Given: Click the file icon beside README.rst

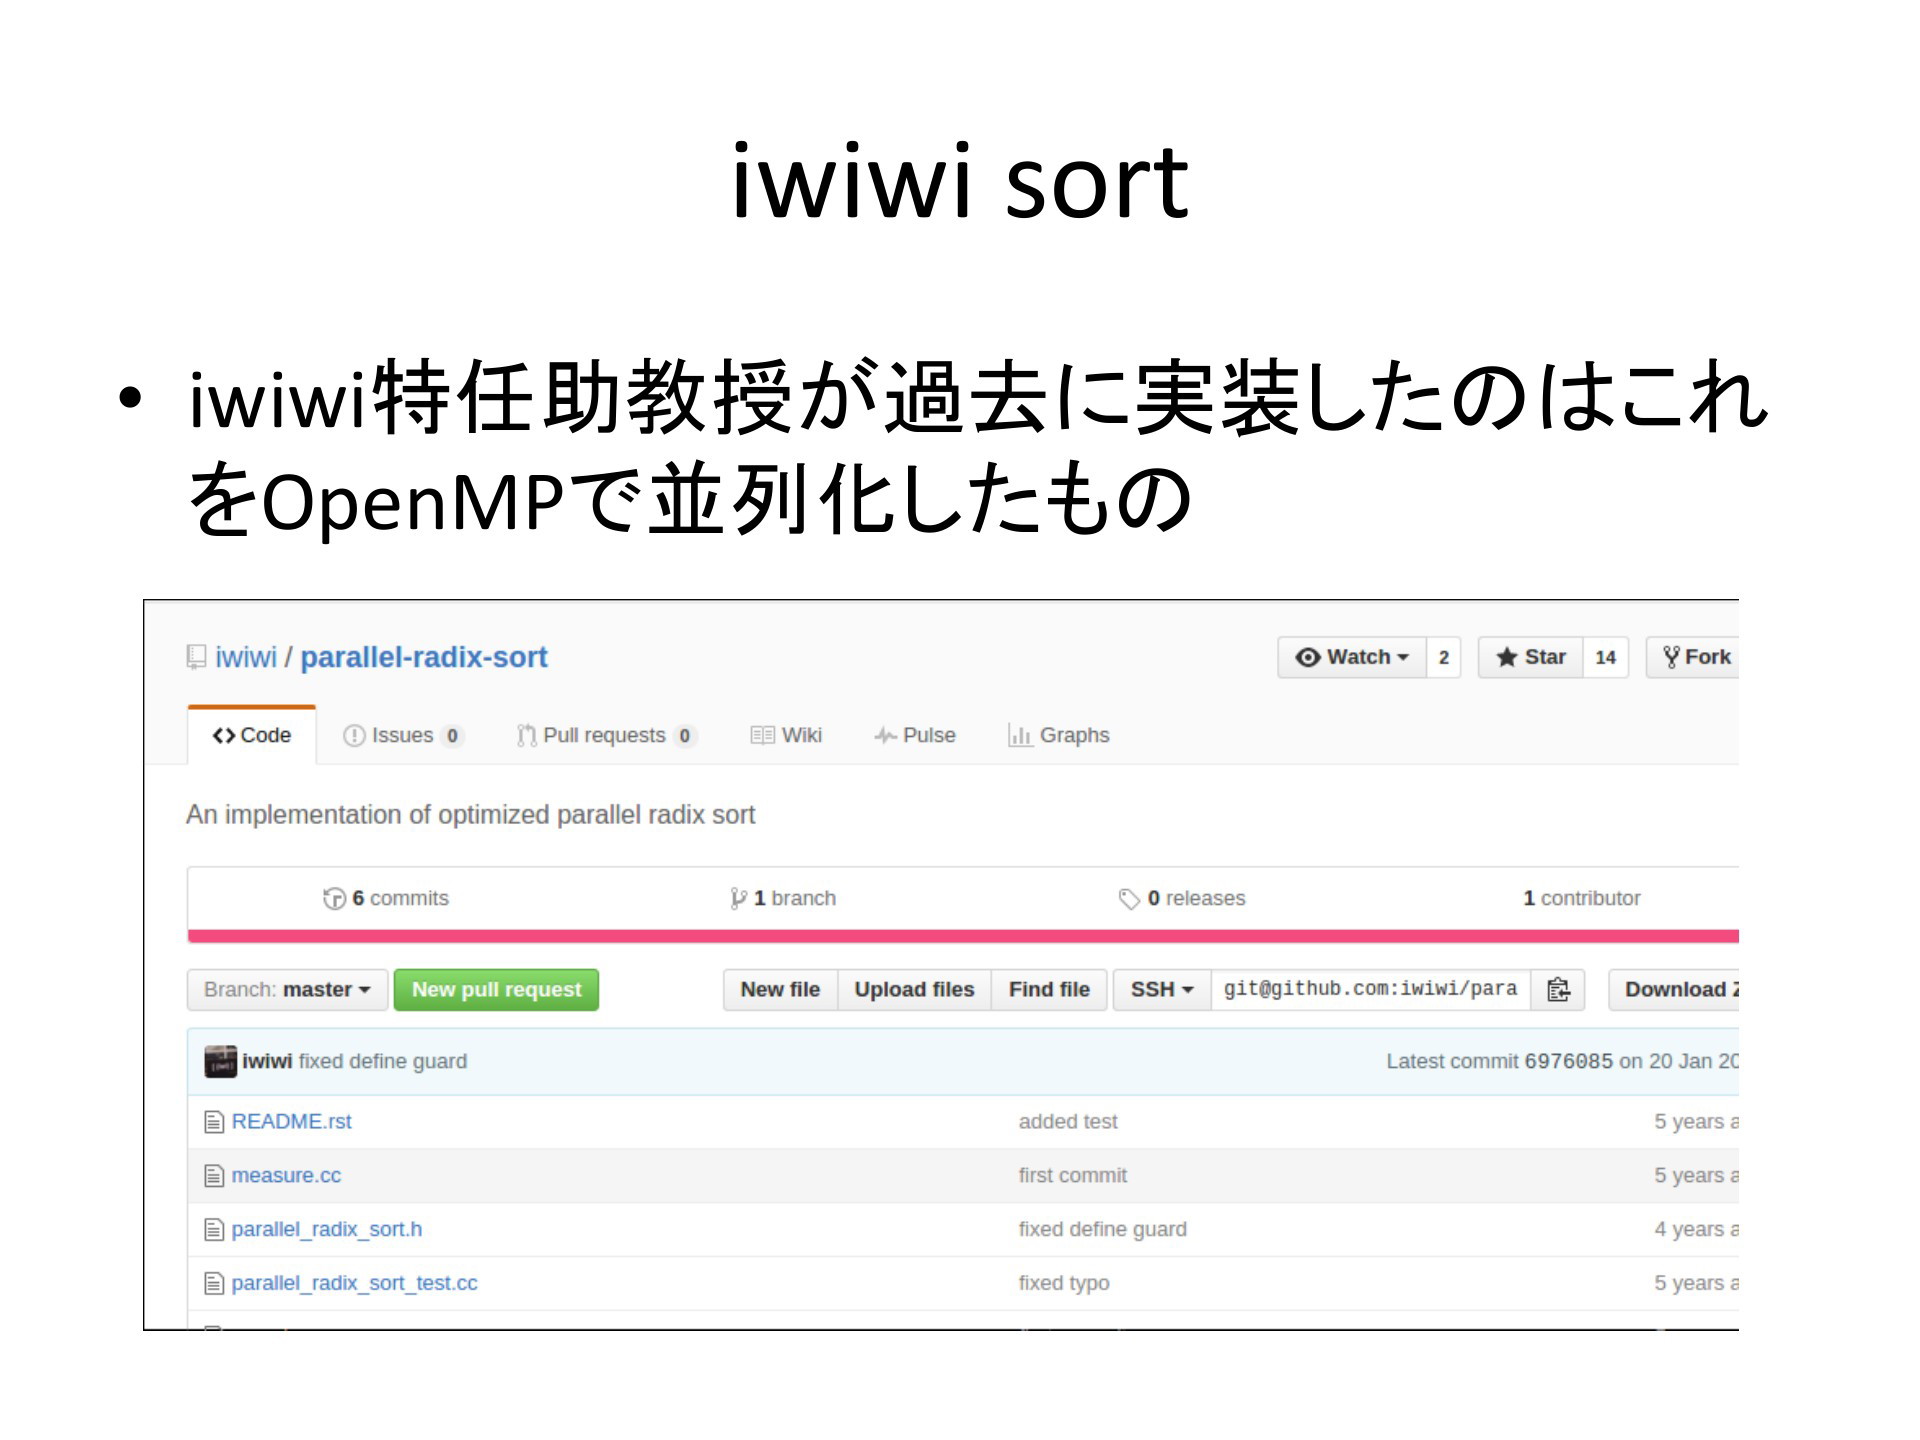Looking at the screenshot, I should tap(214, 1122).
